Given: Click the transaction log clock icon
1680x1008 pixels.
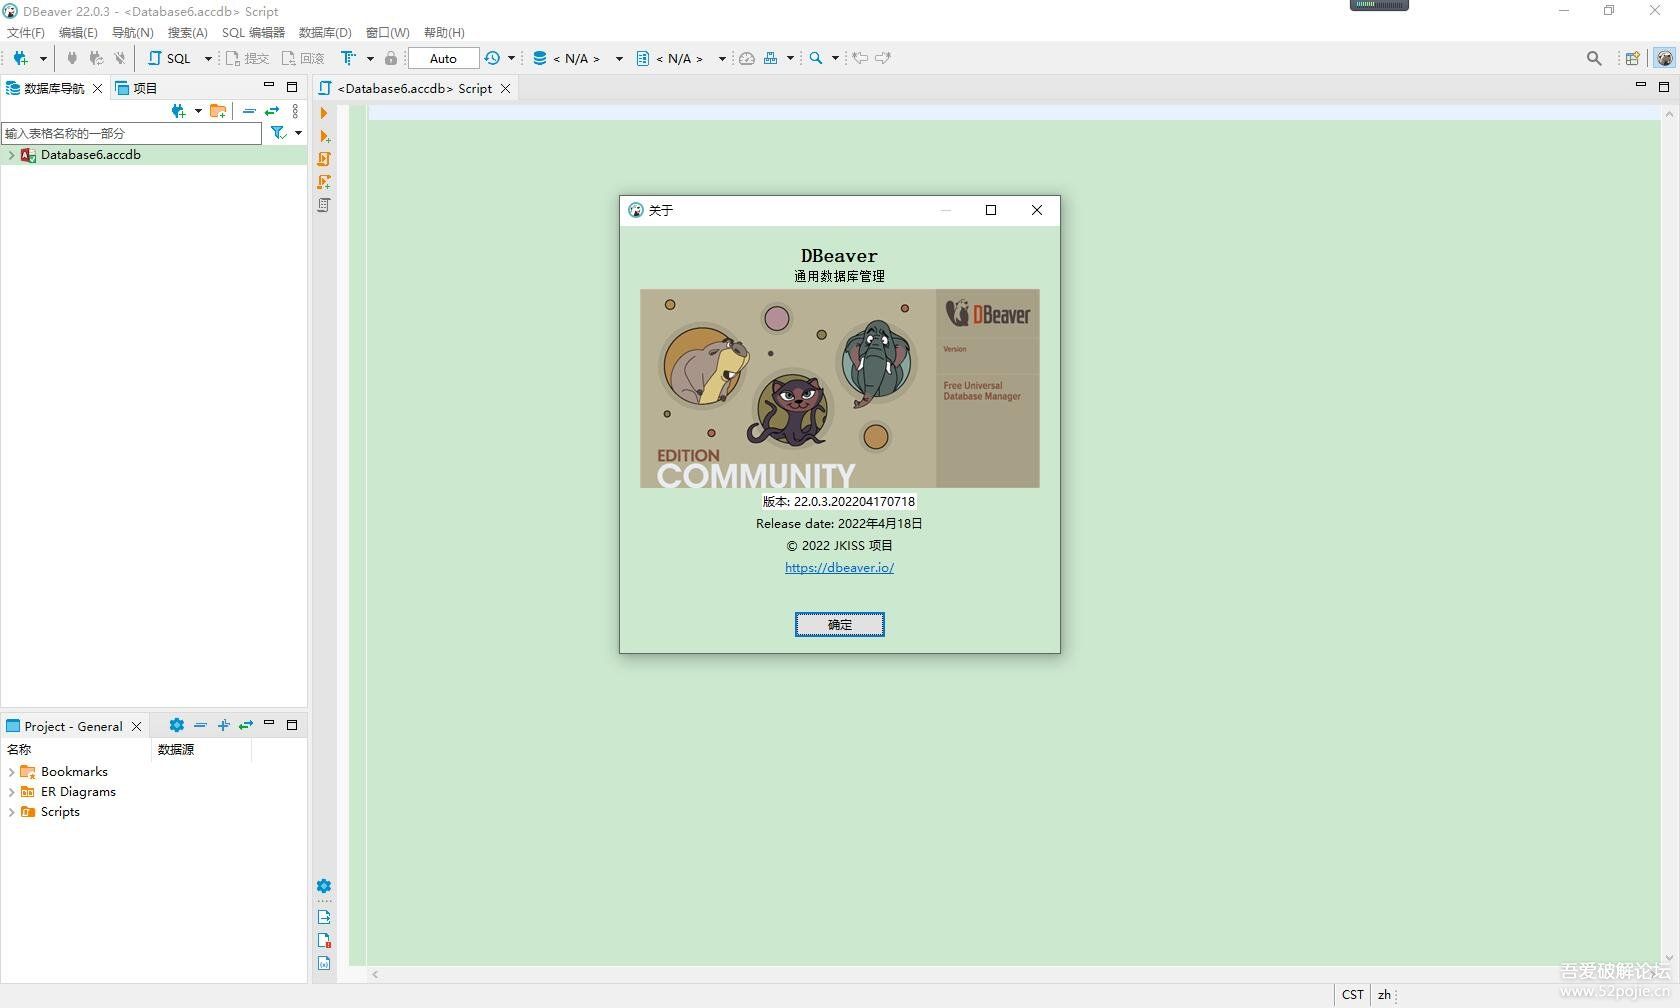Looking at the screenshot, I should click(x=492, y=58).
